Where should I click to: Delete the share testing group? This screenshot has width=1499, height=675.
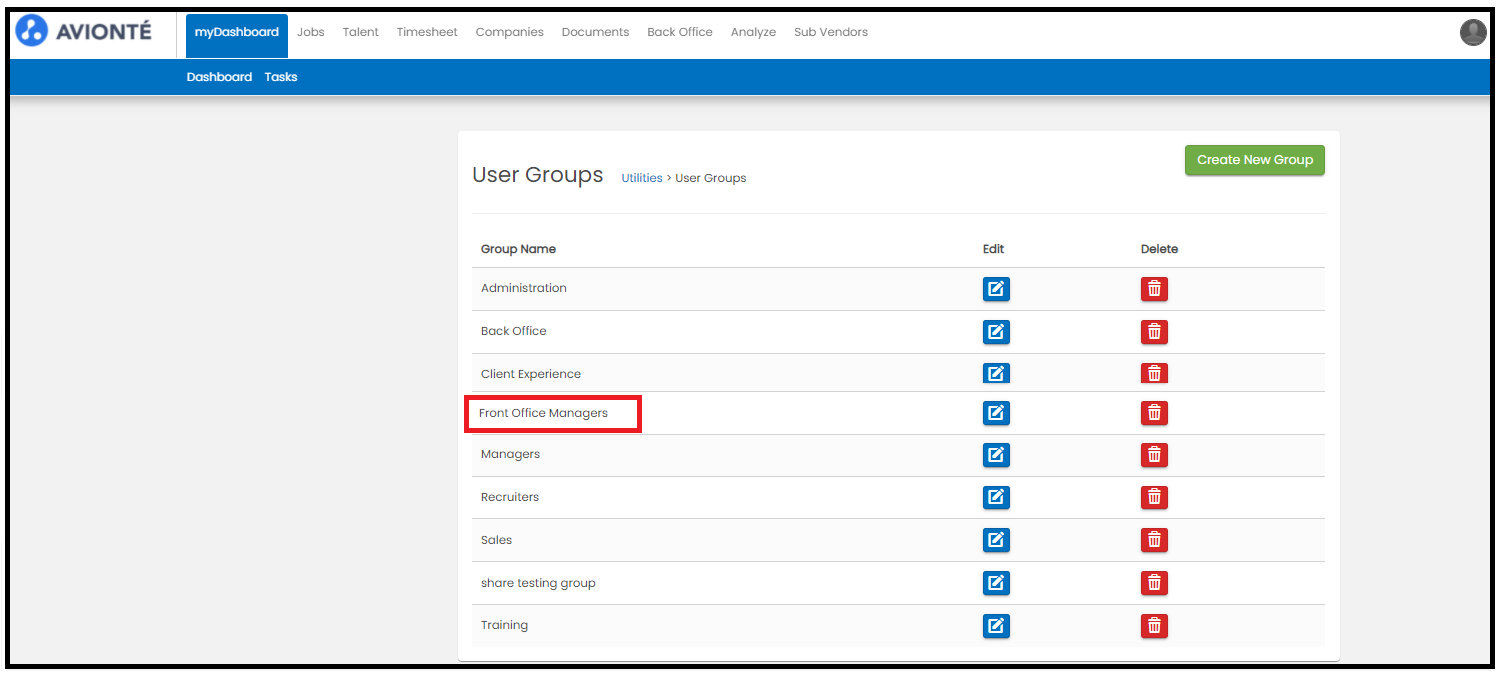coord(1154,582)
